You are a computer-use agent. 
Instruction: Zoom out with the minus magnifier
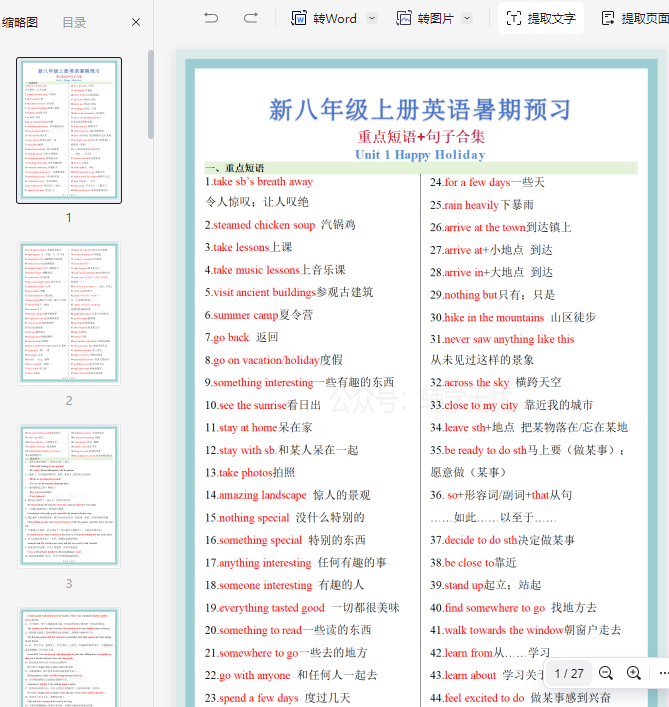(x=606, y=673)
